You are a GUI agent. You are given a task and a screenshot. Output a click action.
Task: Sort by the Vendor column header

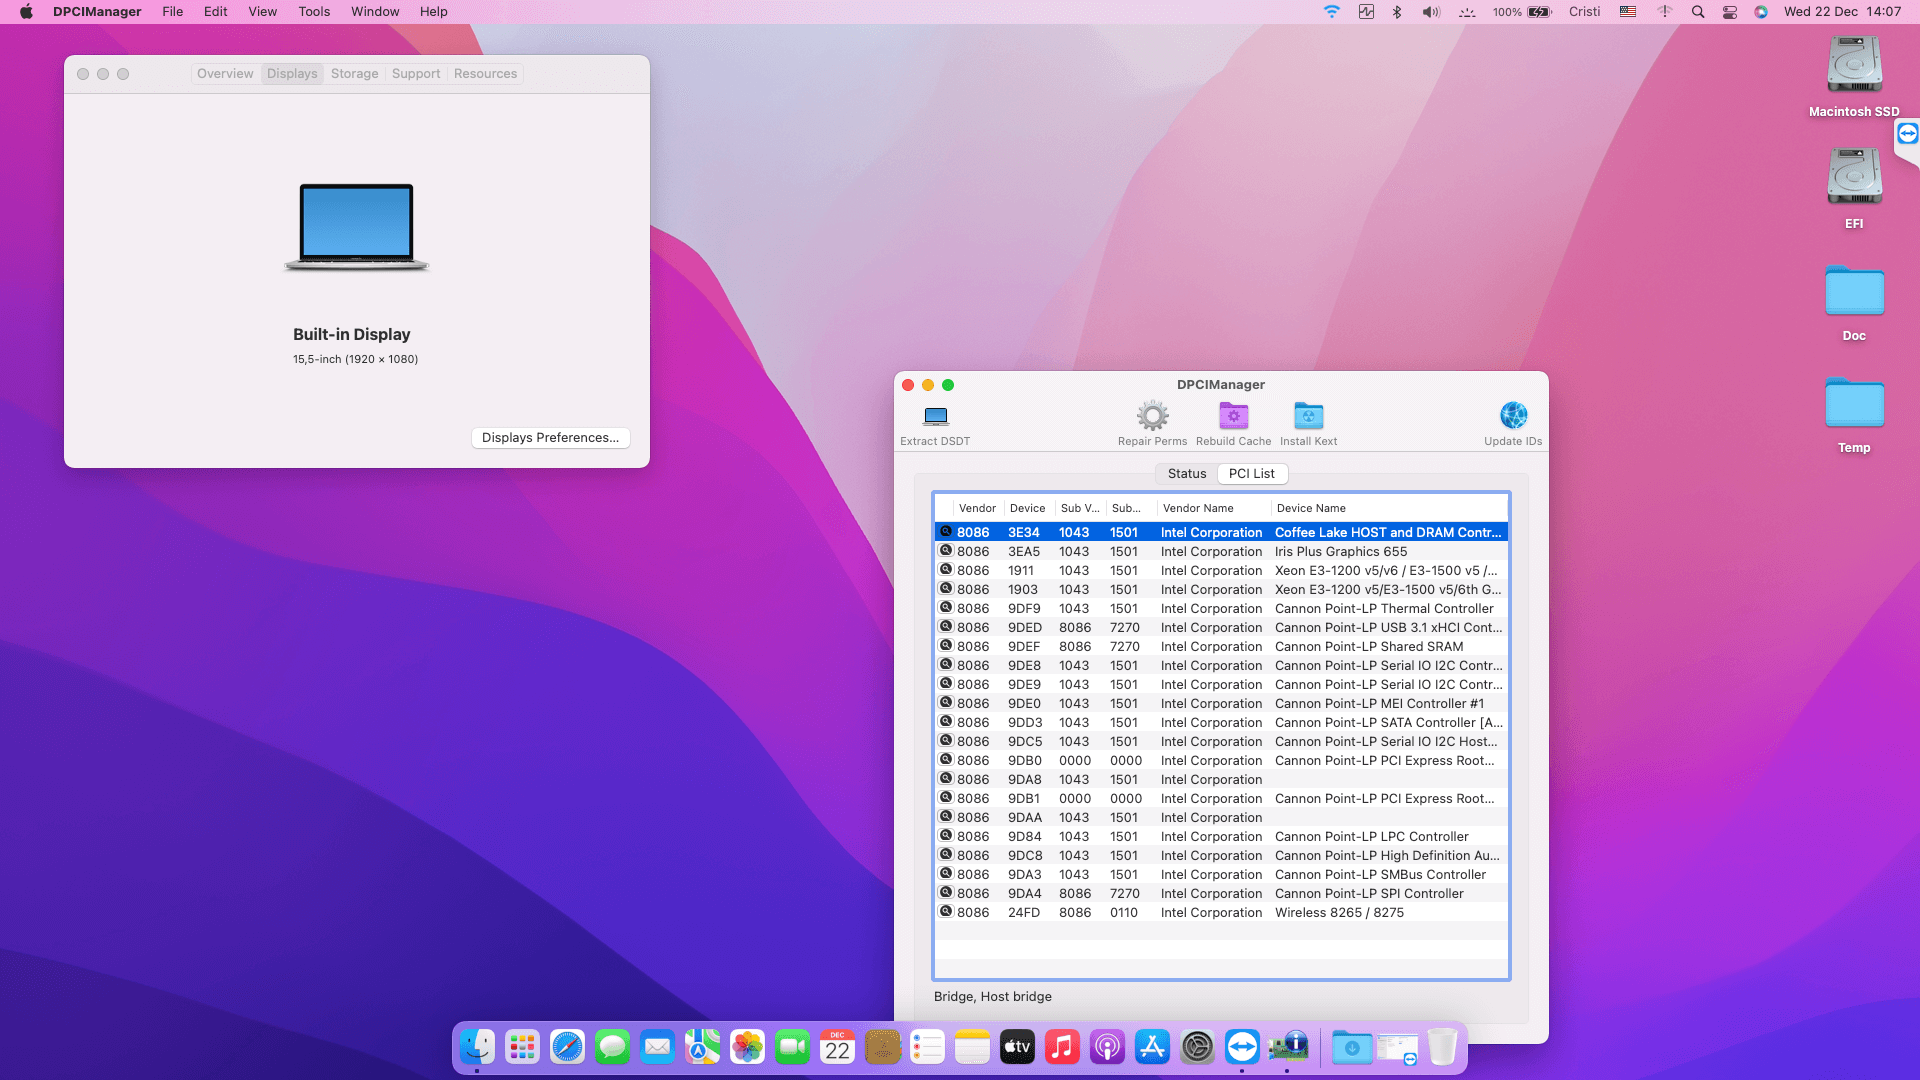pos(977,508)
